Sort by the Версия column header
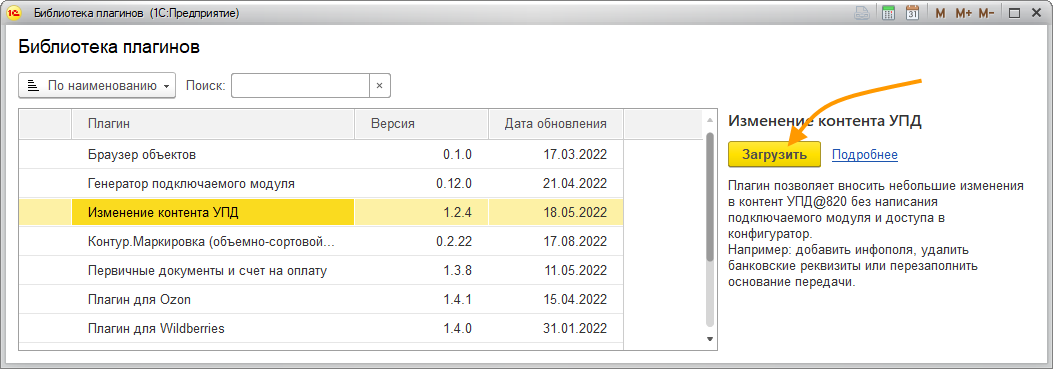 tap(421, 124)
